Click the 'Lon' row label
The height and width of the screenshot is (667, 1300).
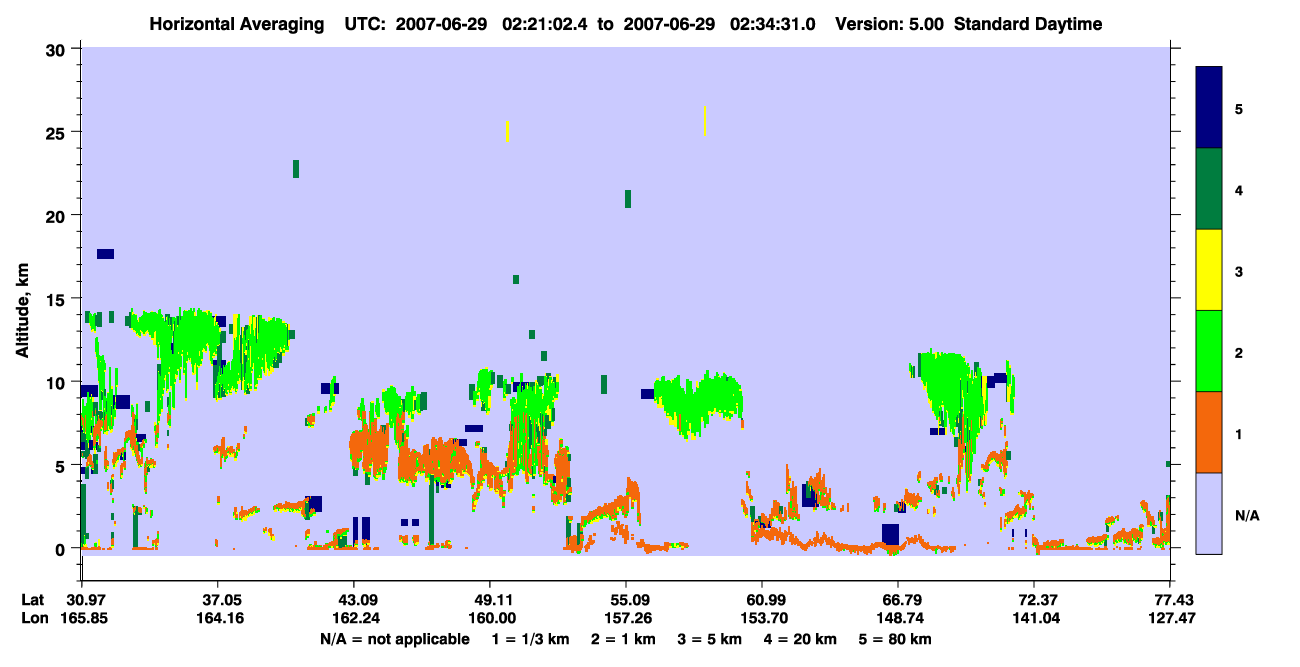33,618
